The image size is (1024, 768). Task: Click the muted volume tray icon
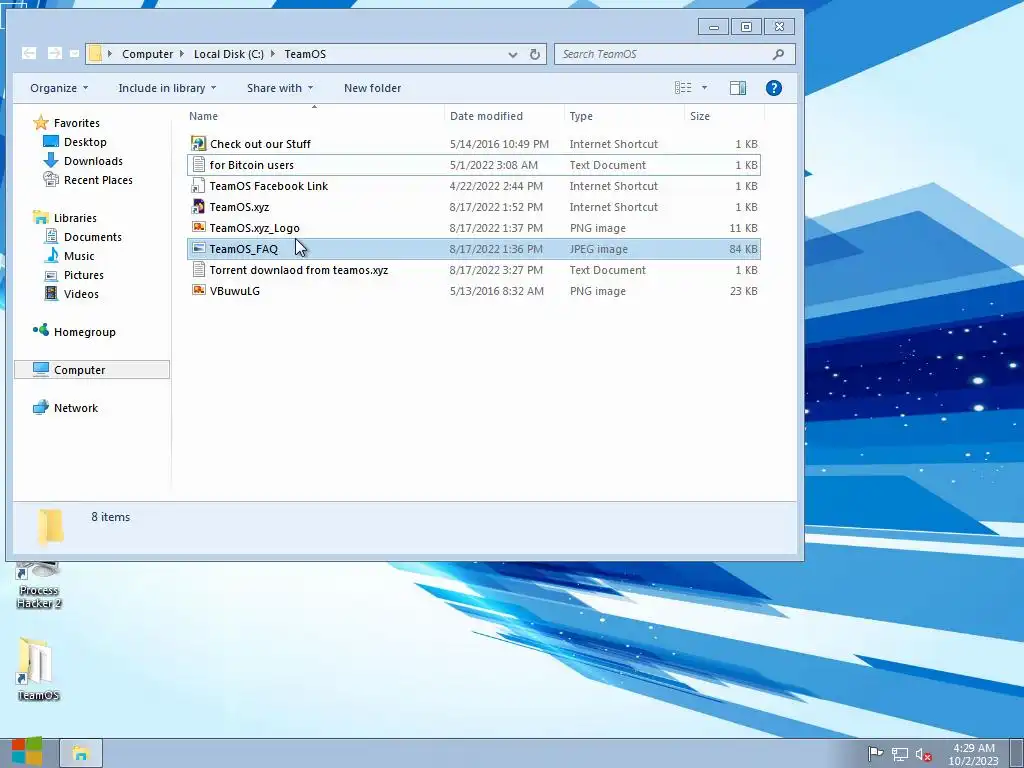click(x=923, y=754)
